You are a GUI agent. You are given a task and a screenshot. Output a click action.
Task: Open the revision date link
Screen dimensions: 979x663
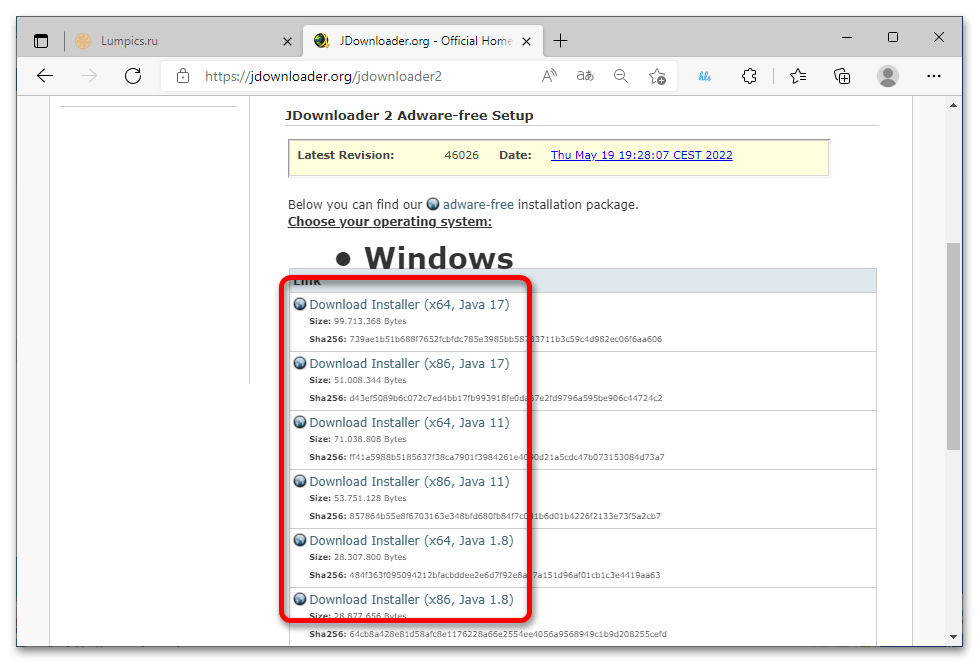[x=641, y=155]
